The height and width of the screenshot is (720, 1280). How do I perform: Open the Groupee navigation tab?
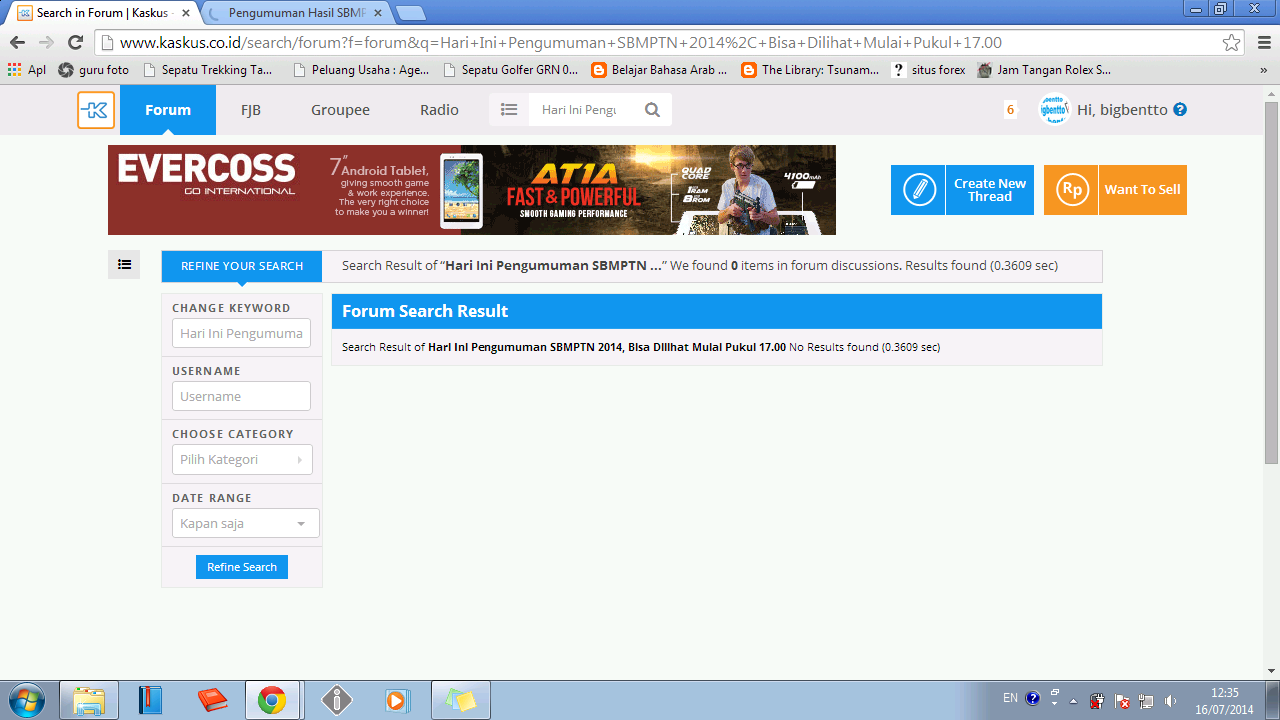click(340, 110)
